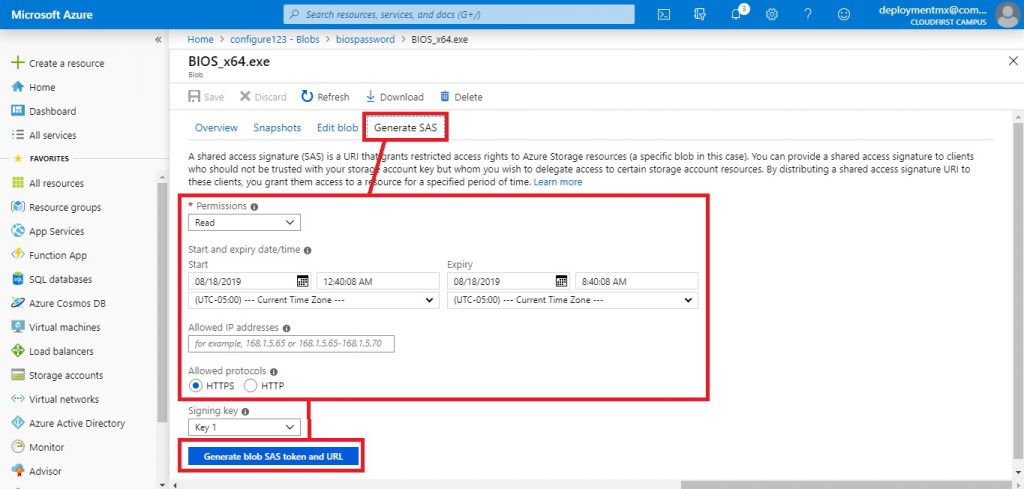Collapse the left sidebar with chevron
This screenshot has height=489, width=1024.
point(158,39)
